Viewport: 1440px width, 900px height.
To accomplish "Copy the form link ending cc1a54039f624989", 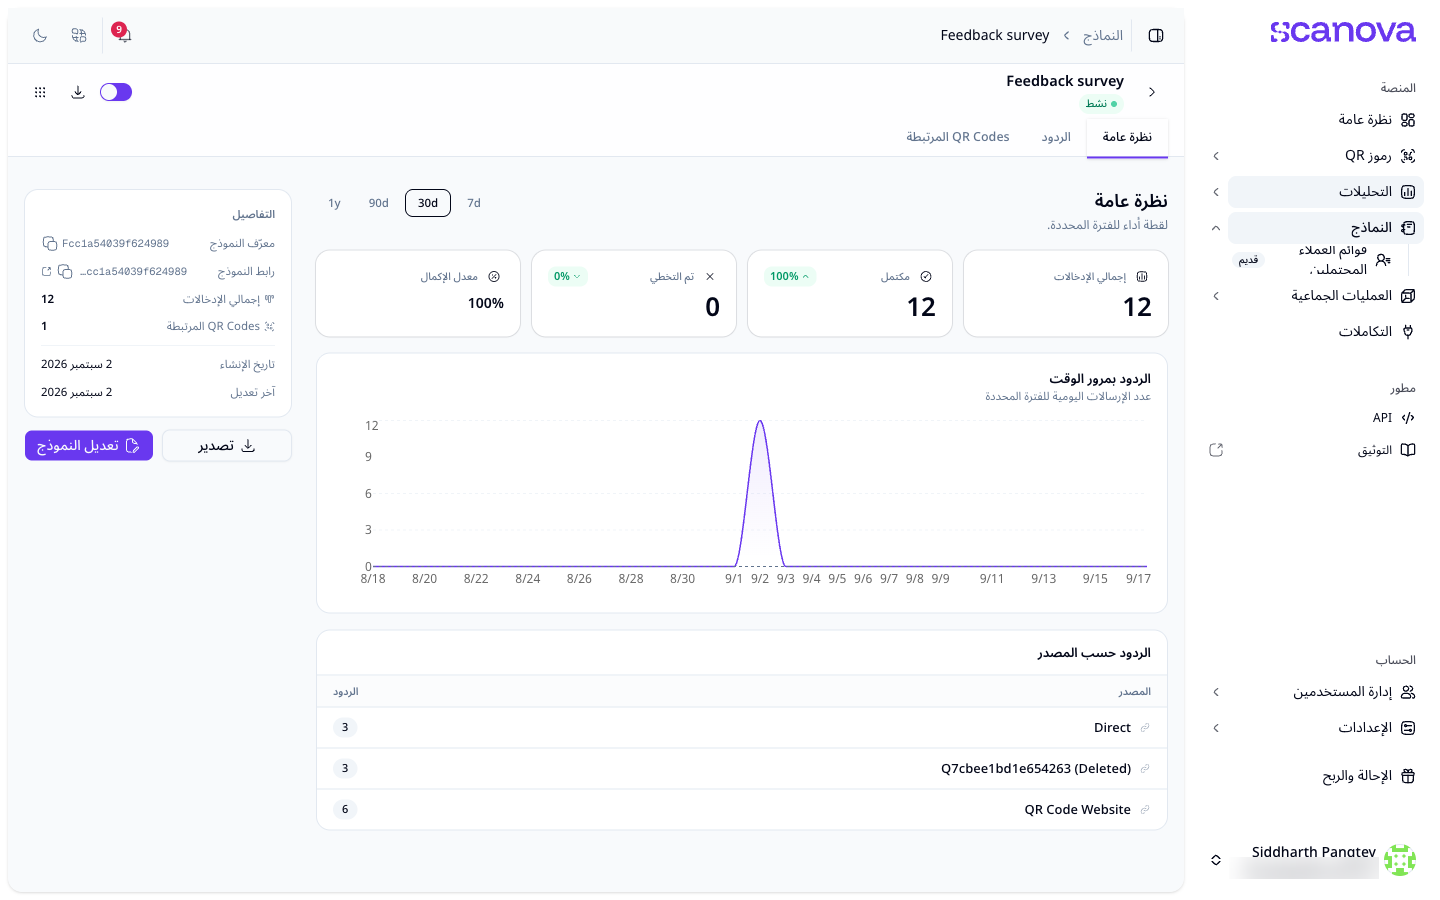I will tap(65, 271).
